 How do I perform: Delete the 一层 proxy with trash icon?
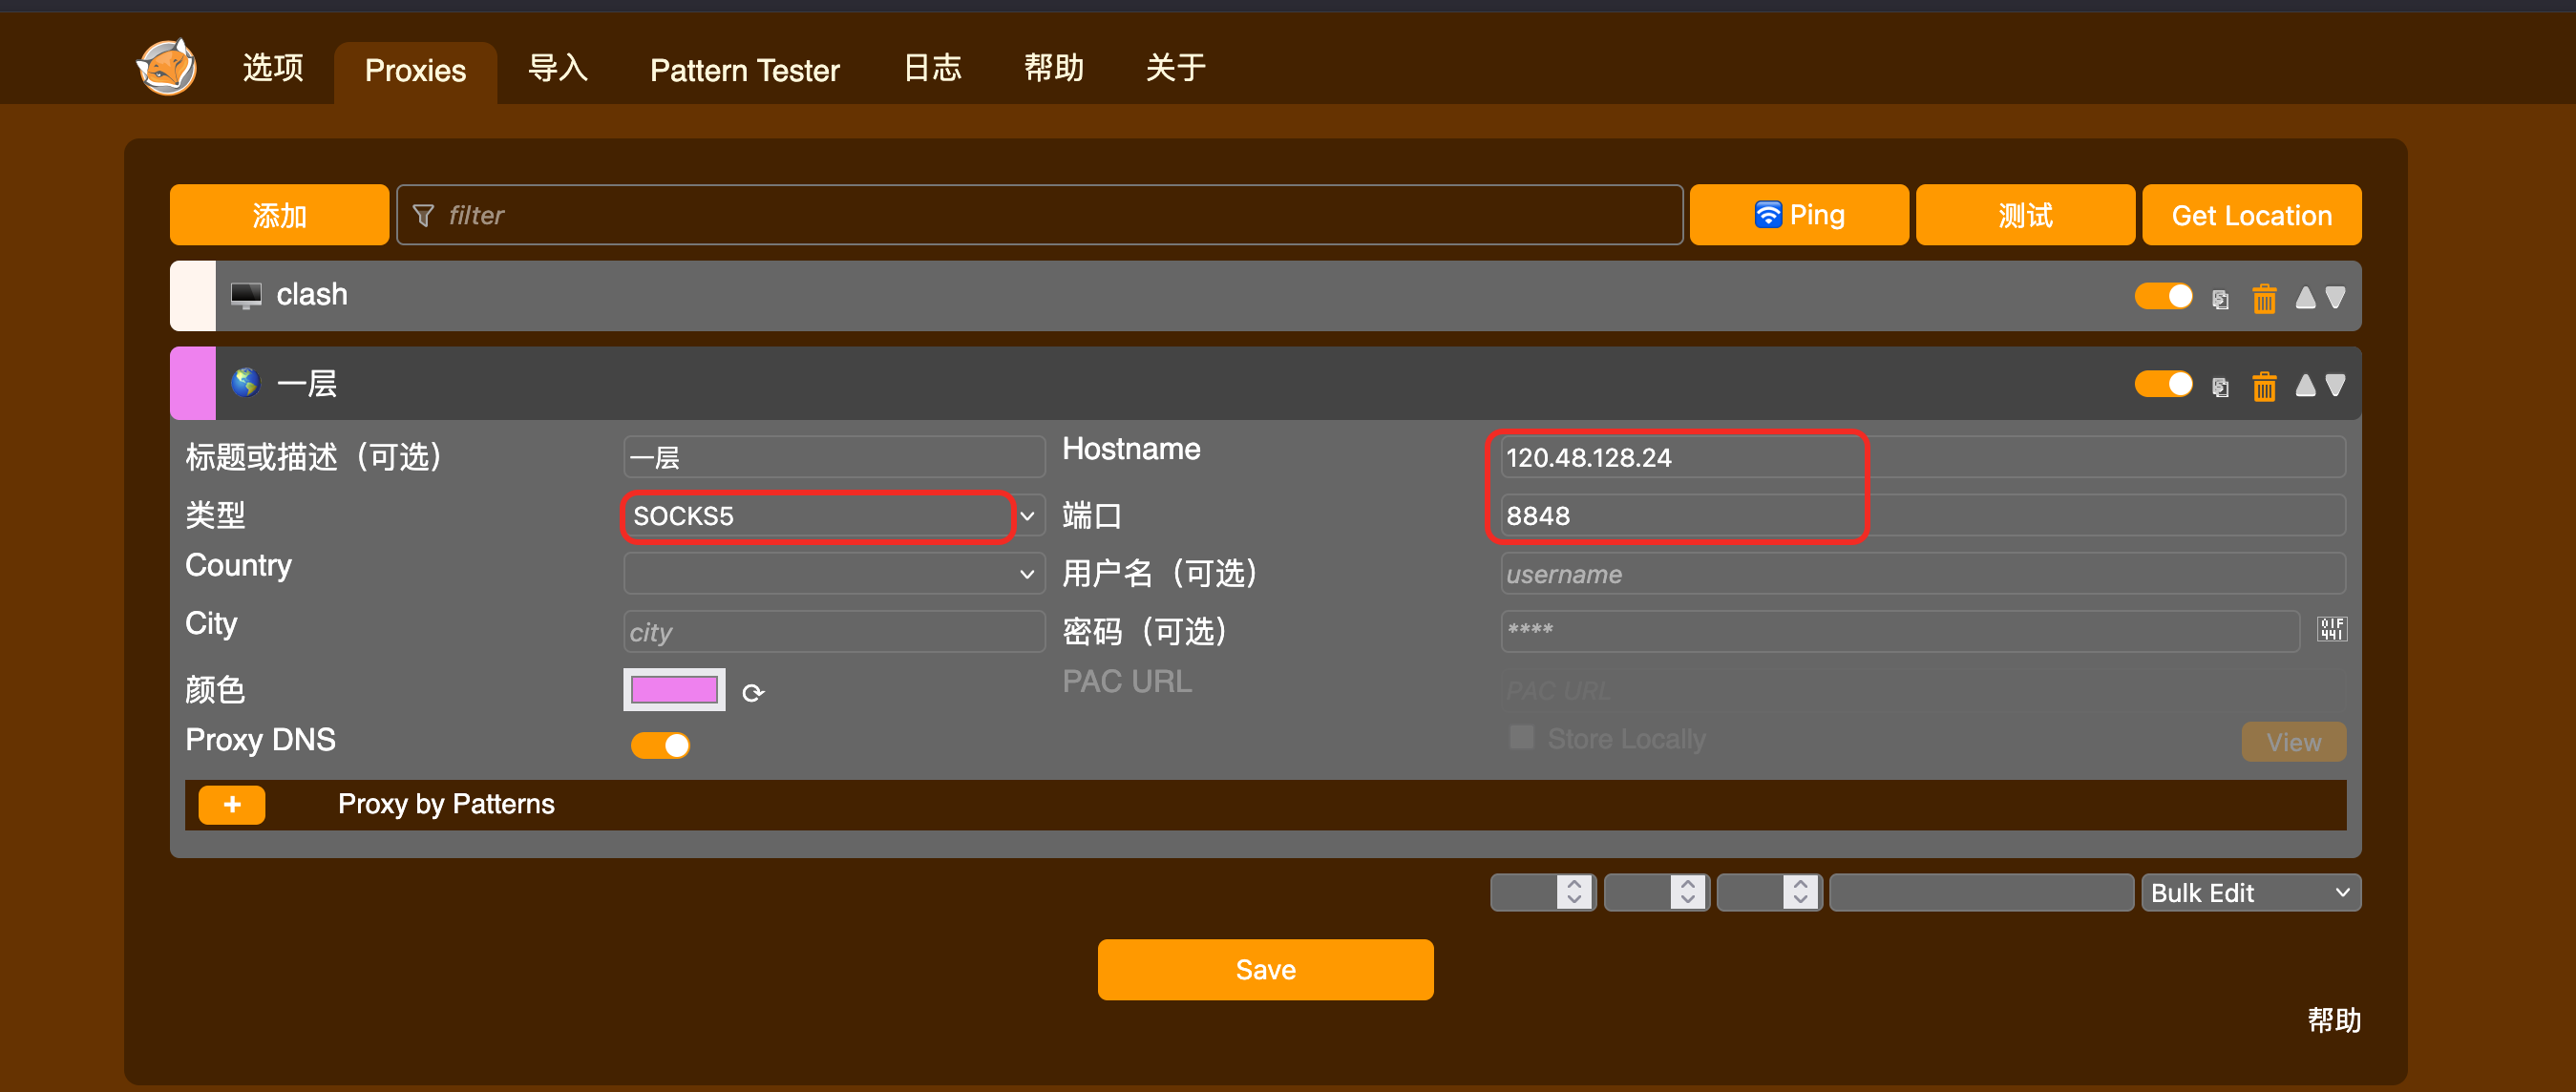(2264, 386)
